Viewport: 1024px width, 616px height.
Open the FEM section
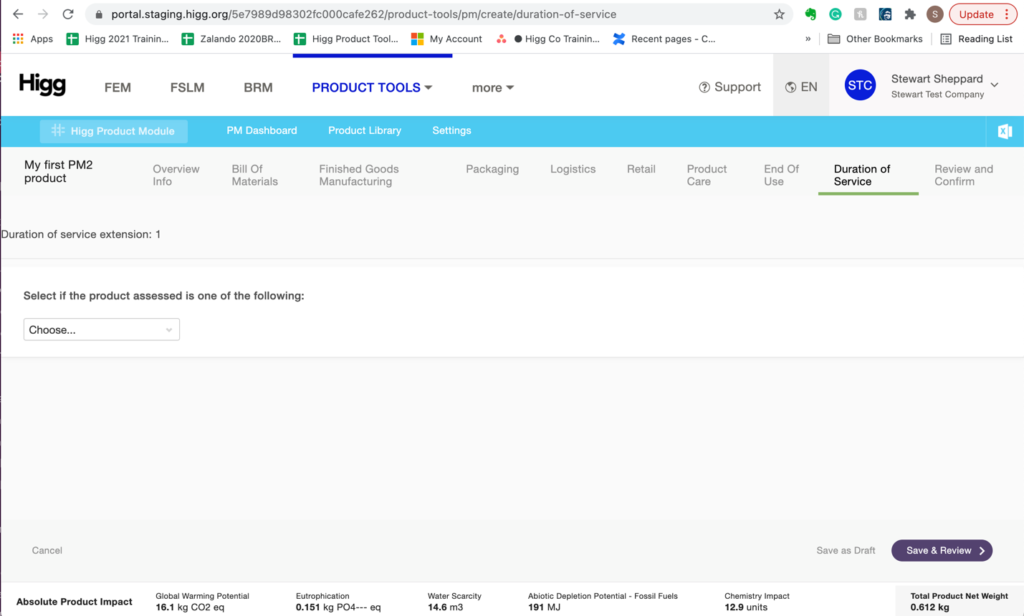[x=118, y=88]
